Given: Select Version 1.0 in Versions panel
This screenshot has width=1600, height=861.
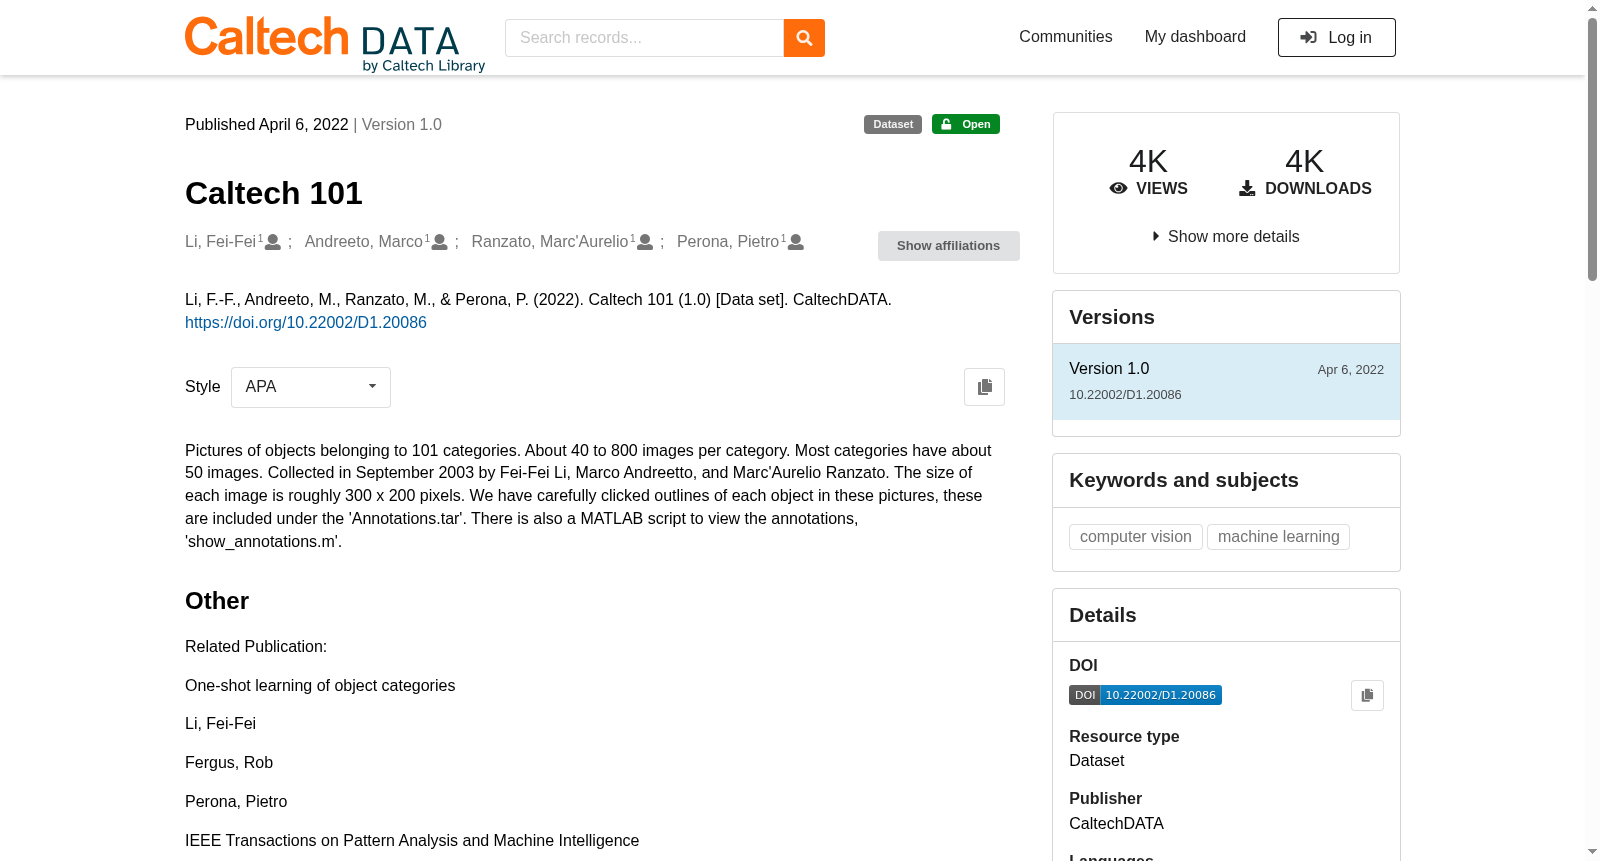Looking at the screenshot, I should tap(1226, 382).
